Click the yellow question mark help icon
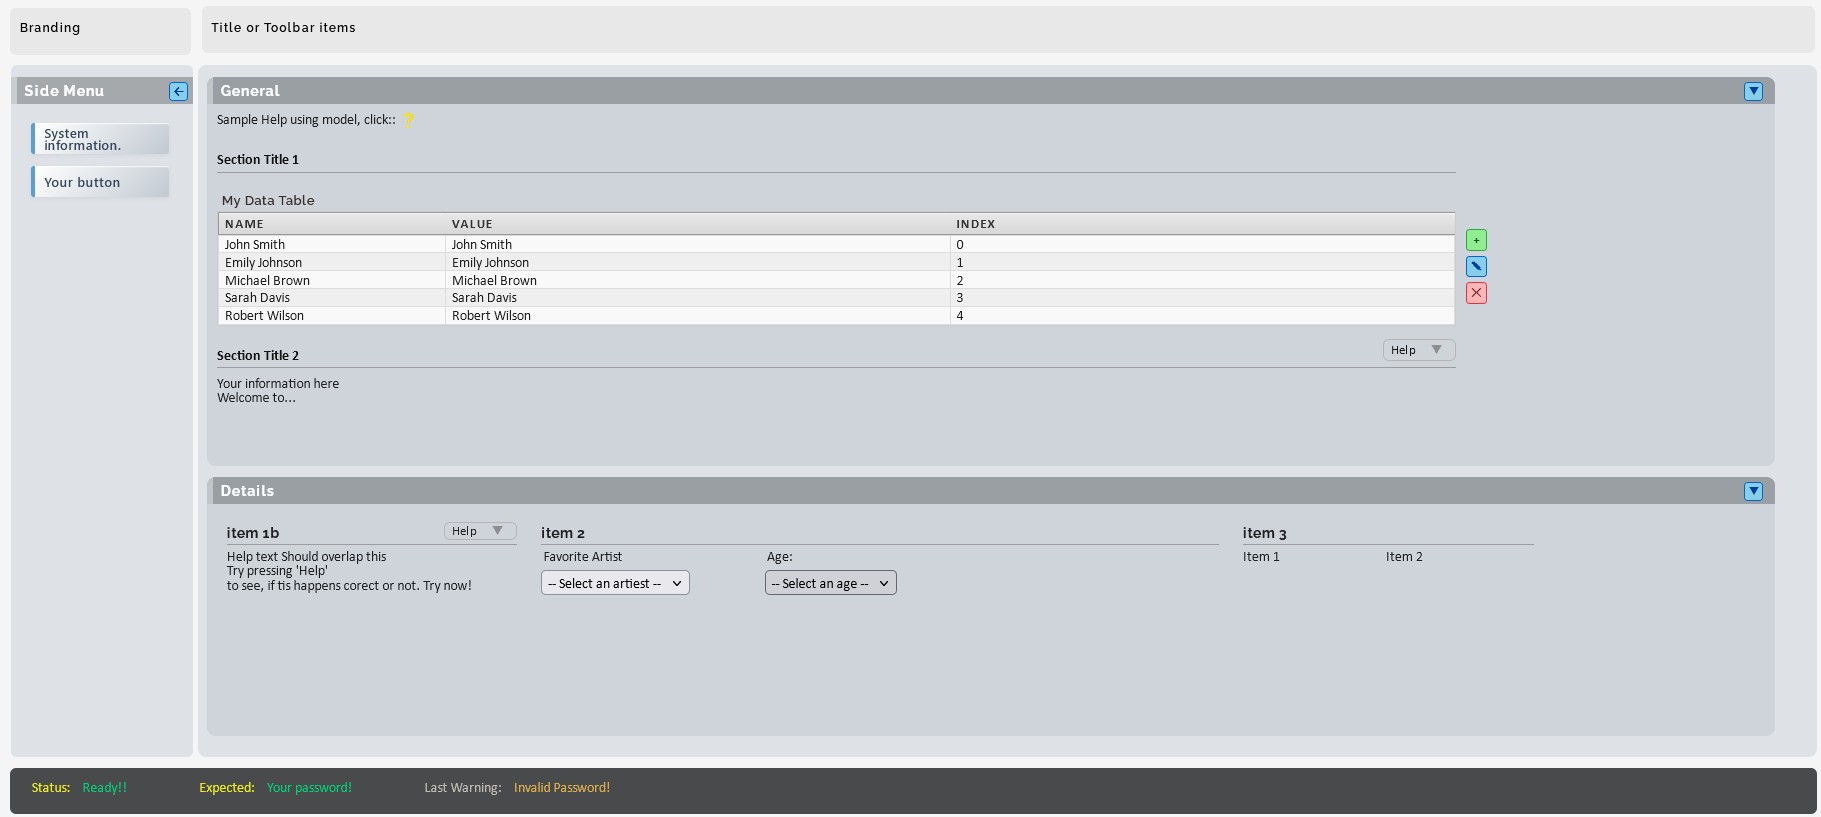The height and width of the screenshot is (817, 1821). tap(408, 120)
